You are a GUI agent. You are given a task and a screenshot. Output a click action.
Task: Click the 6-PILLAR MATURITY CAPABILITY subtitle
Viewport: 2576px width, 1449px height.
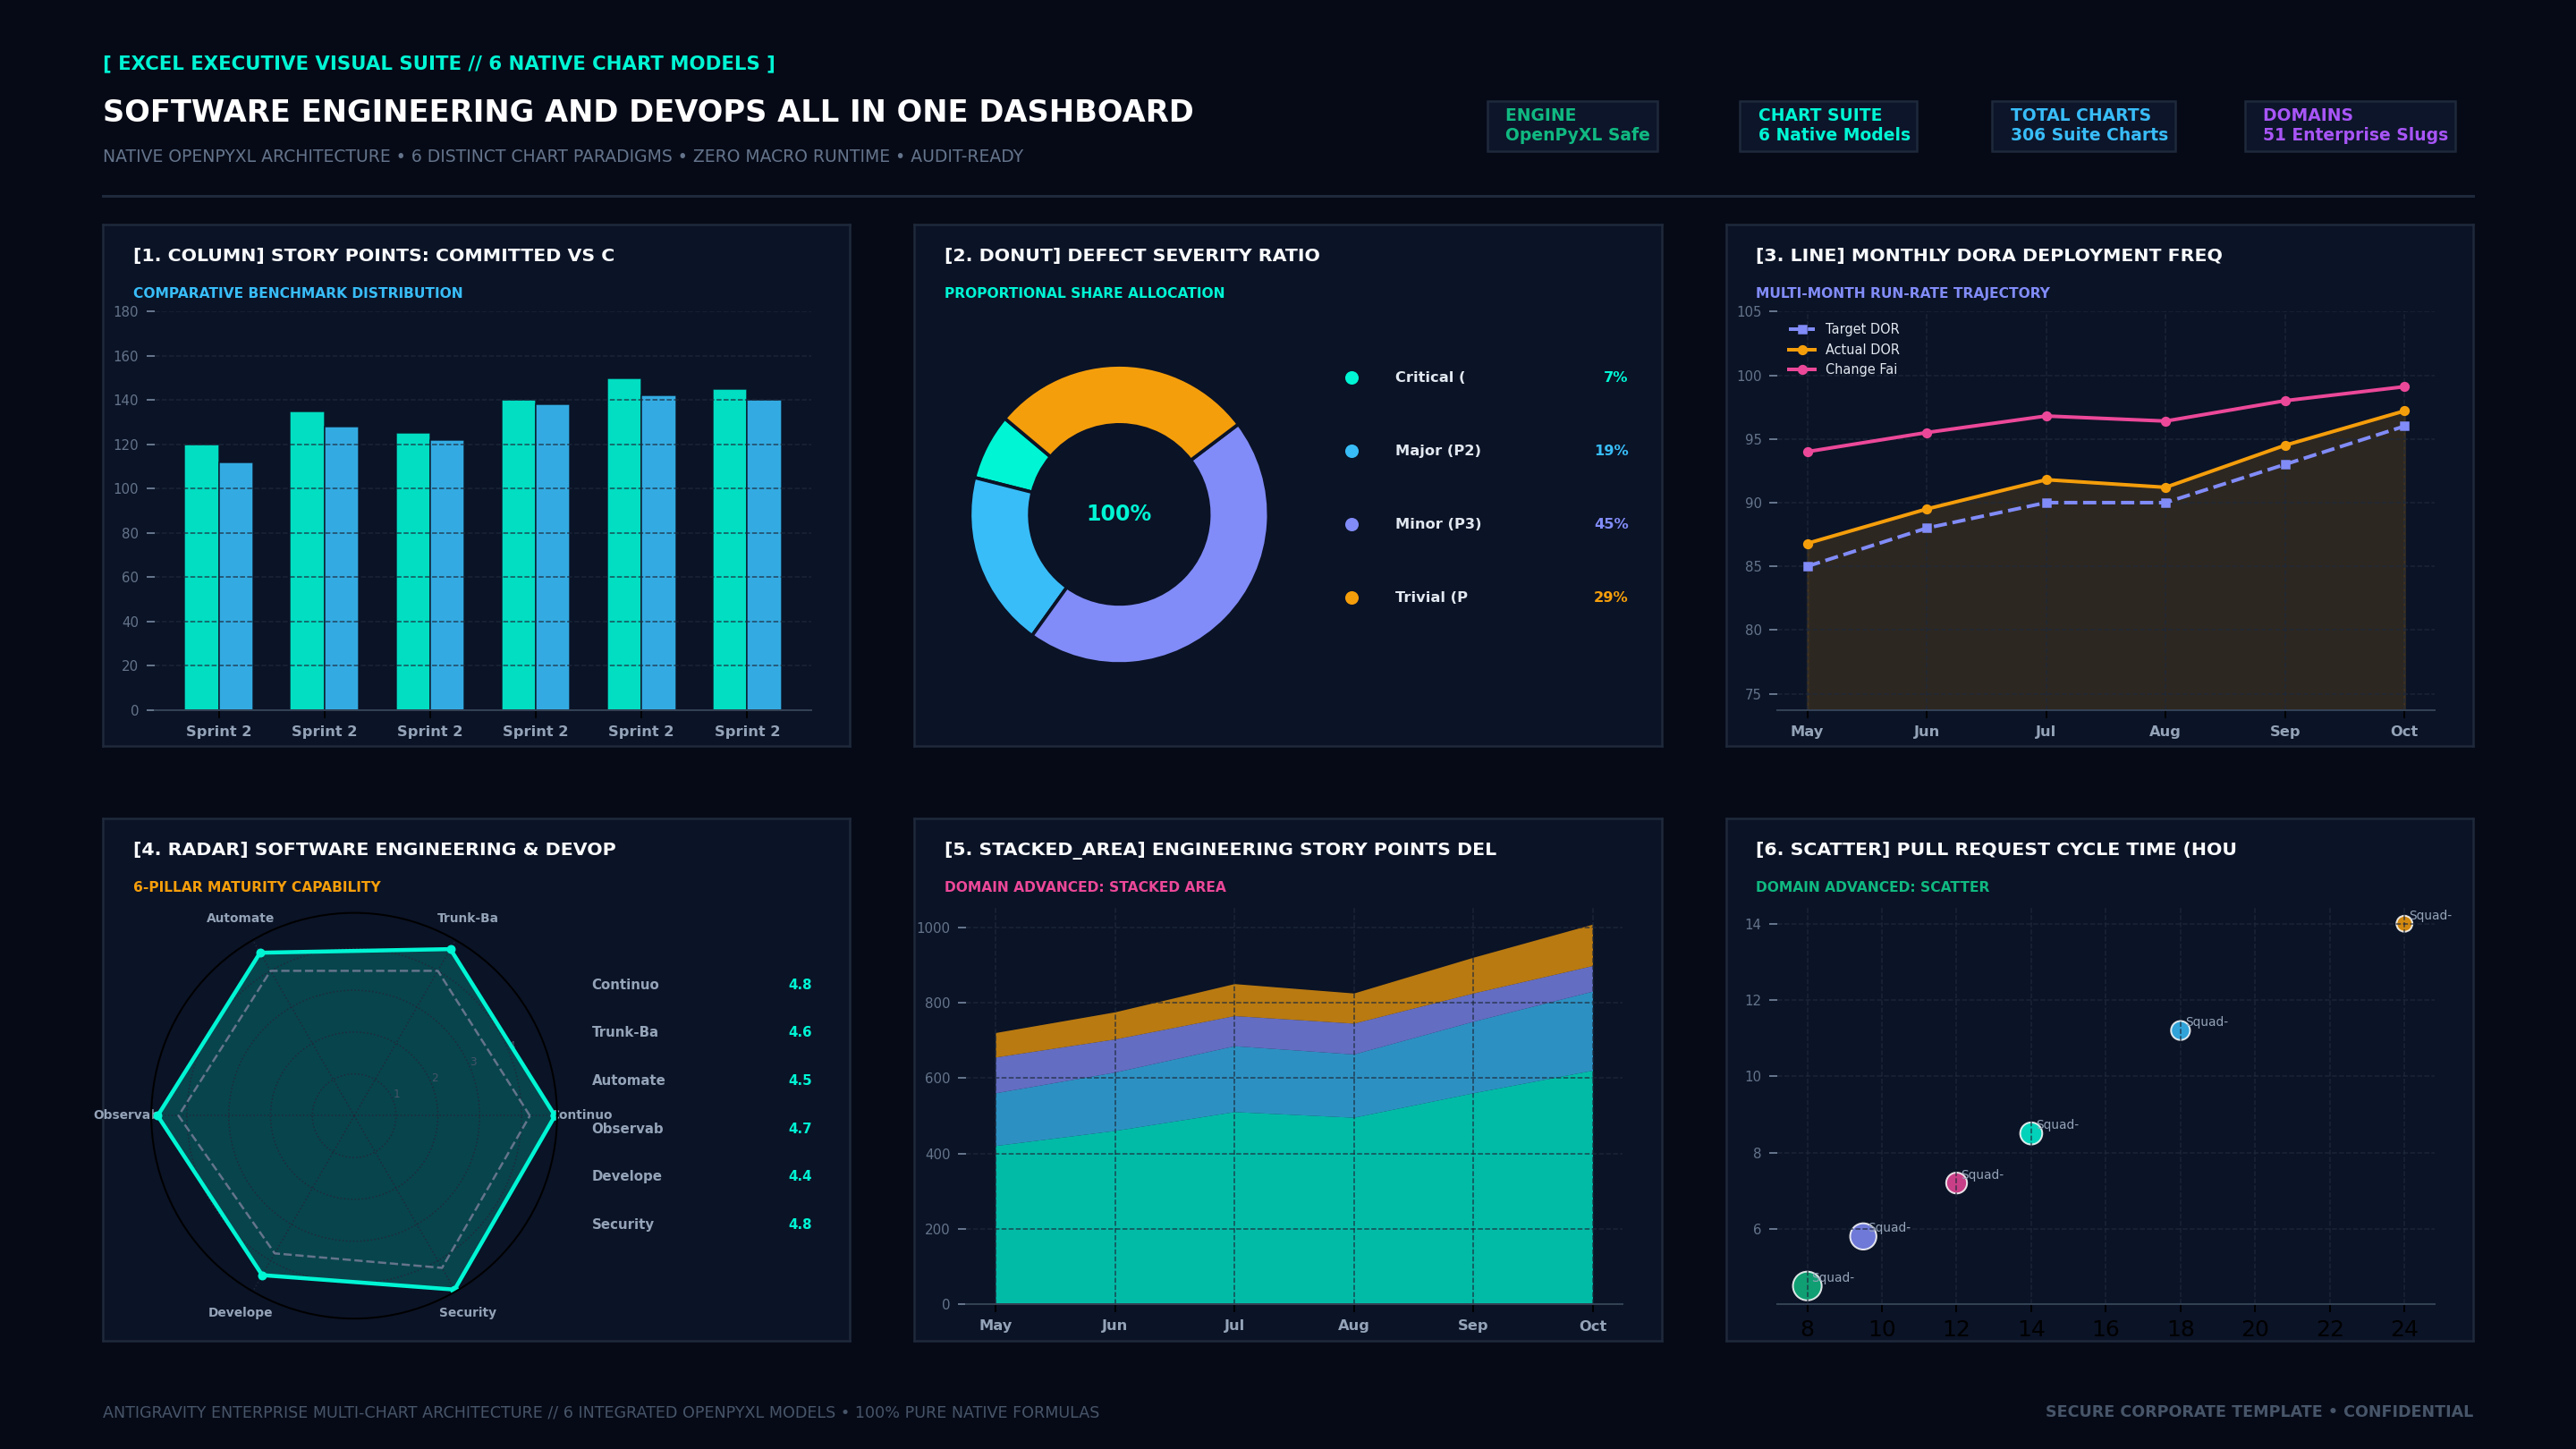point(257,887)
